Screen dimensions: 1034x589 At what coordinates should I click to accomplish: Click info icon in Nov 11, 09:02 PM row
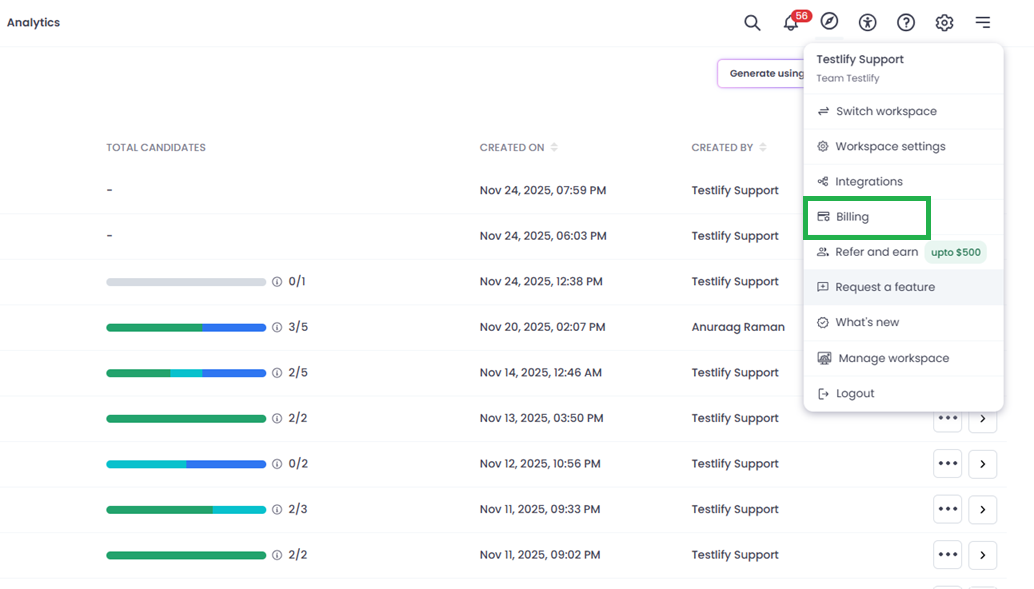277,555
